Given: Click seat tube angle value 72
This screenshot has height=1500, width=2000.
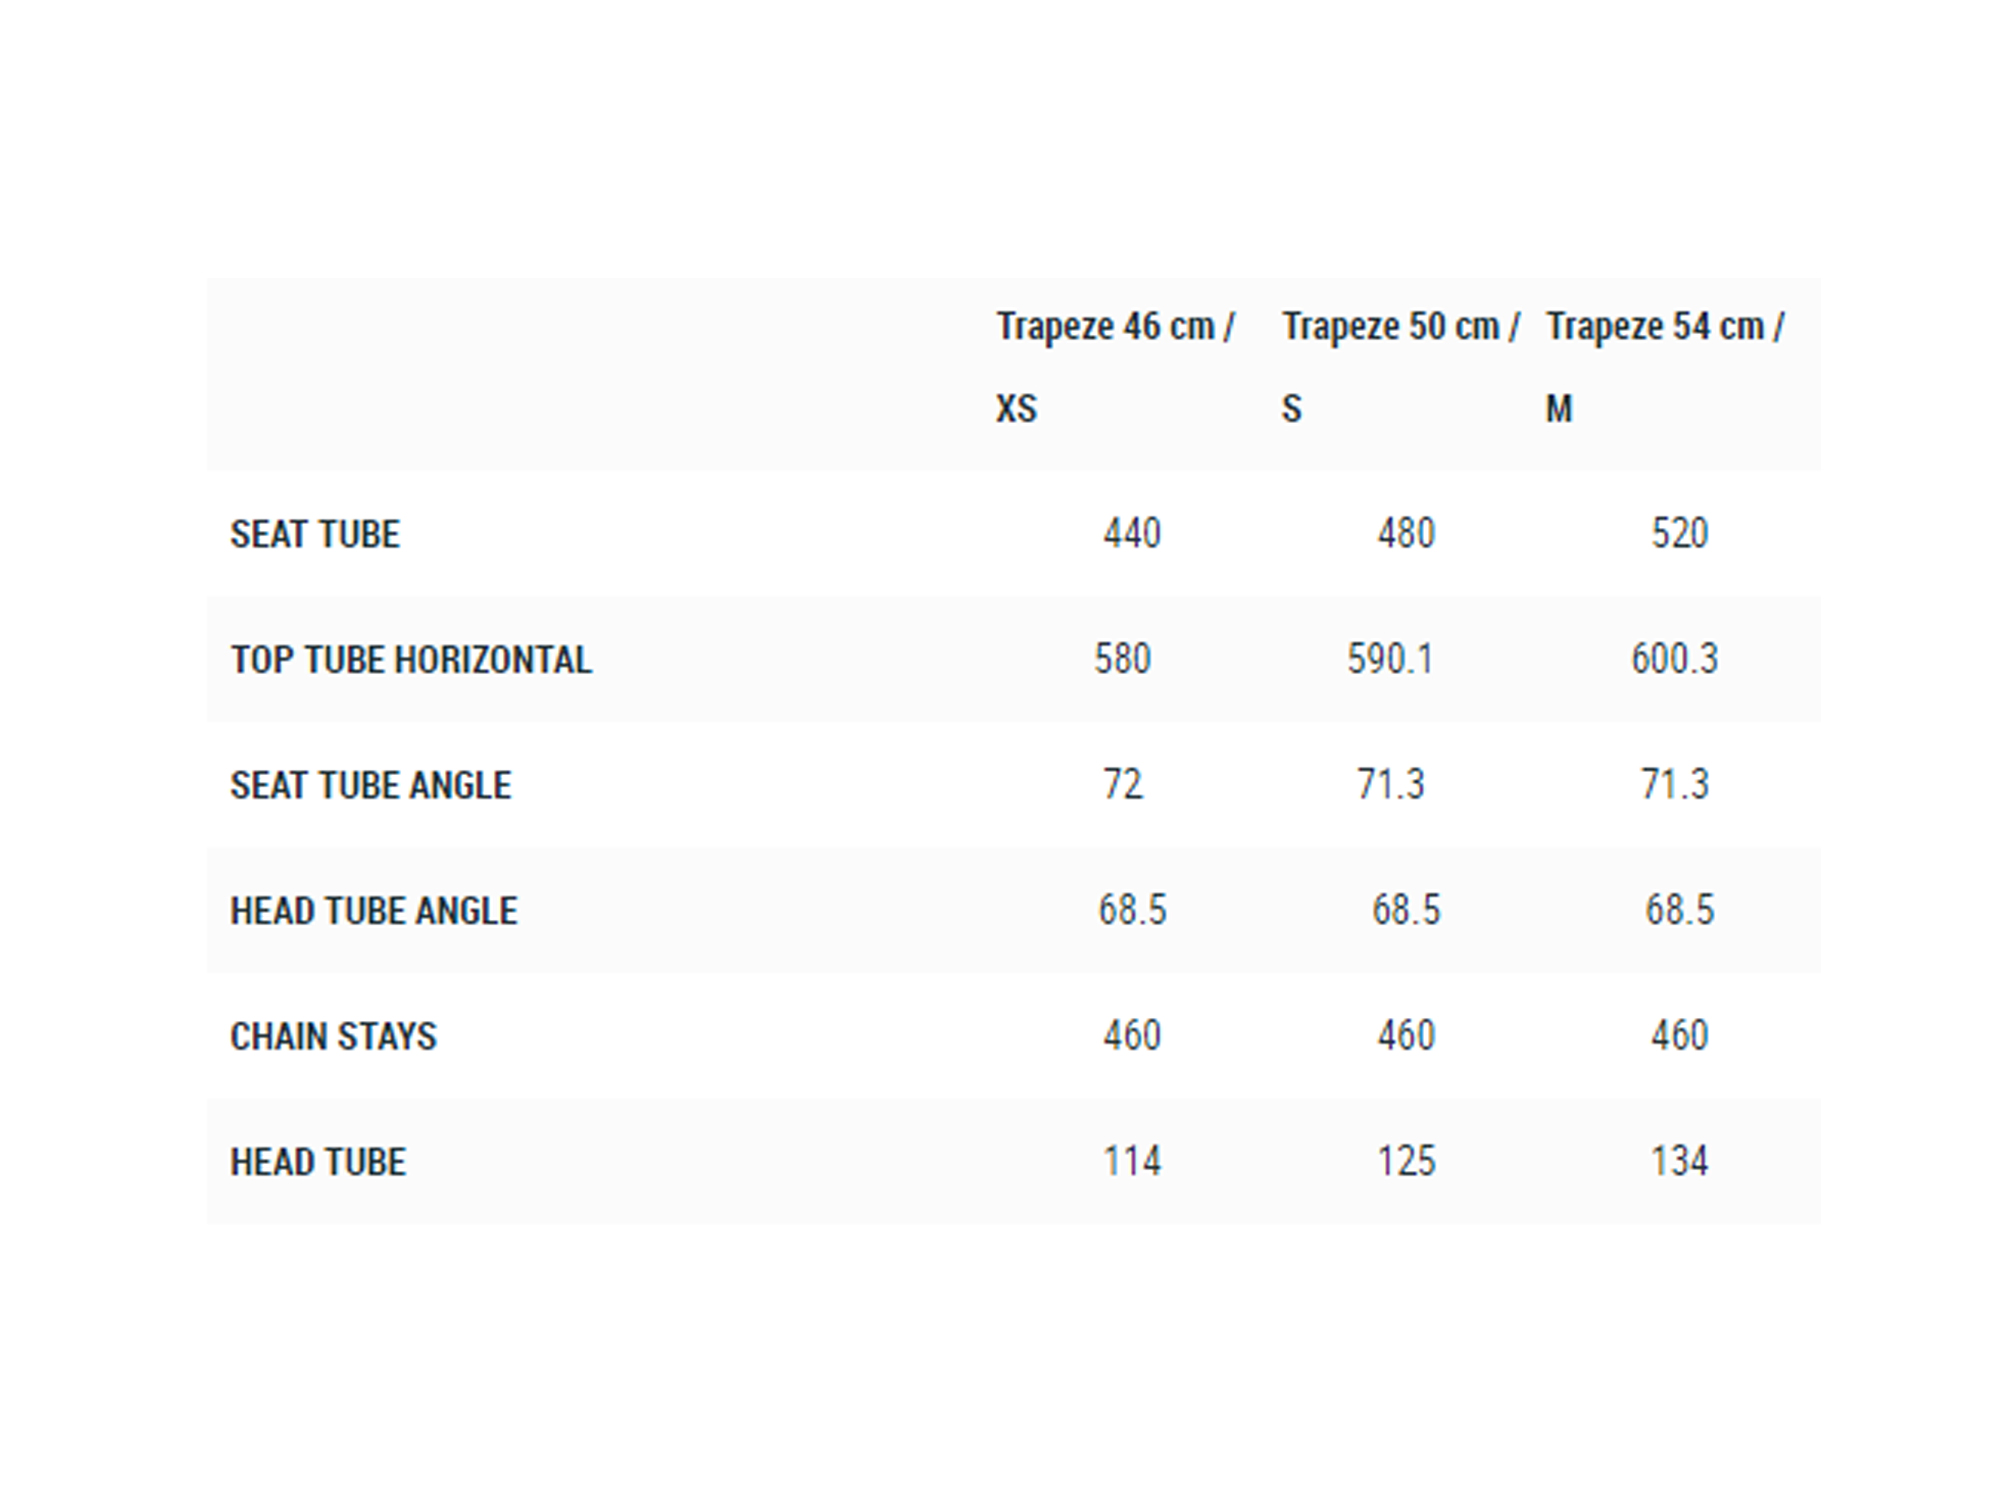Looking at the screenshot, I should pos(1123,784).
